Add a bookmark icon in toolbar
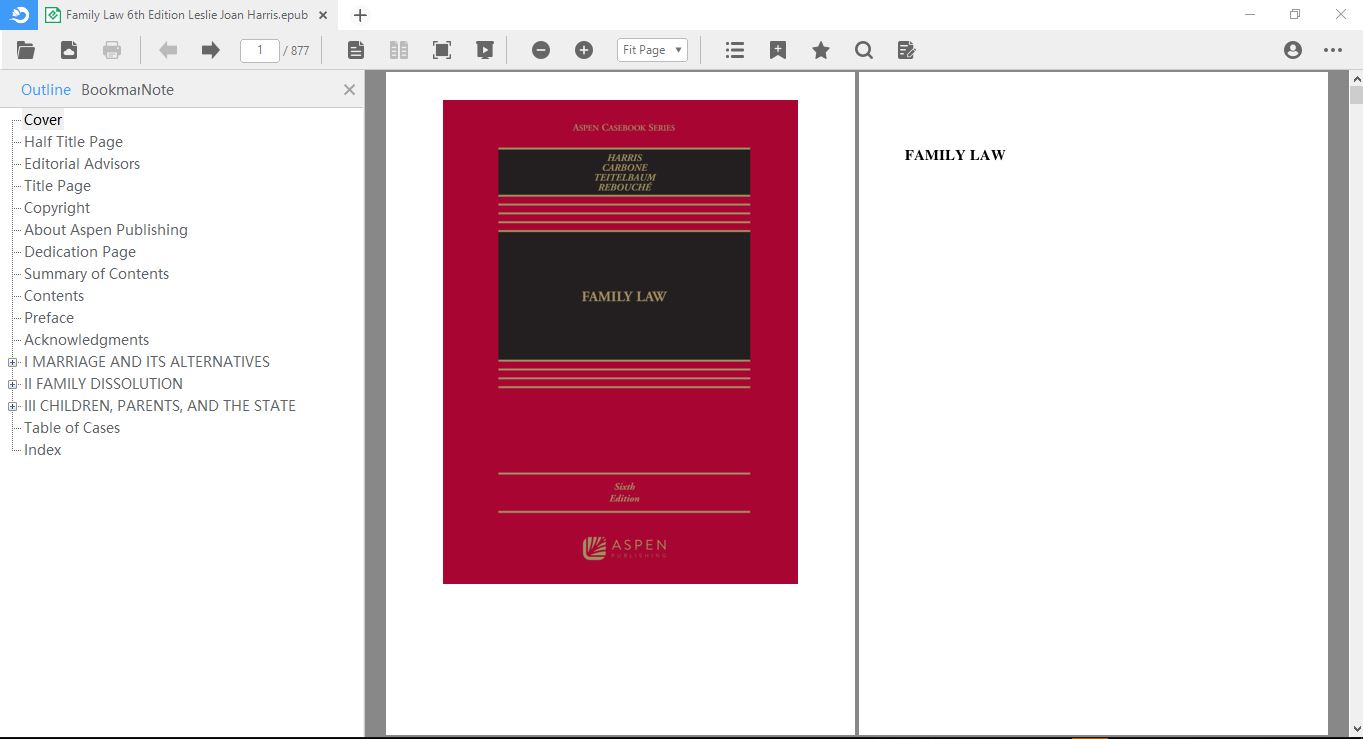 pyautogui.click(x=778, y=50)
